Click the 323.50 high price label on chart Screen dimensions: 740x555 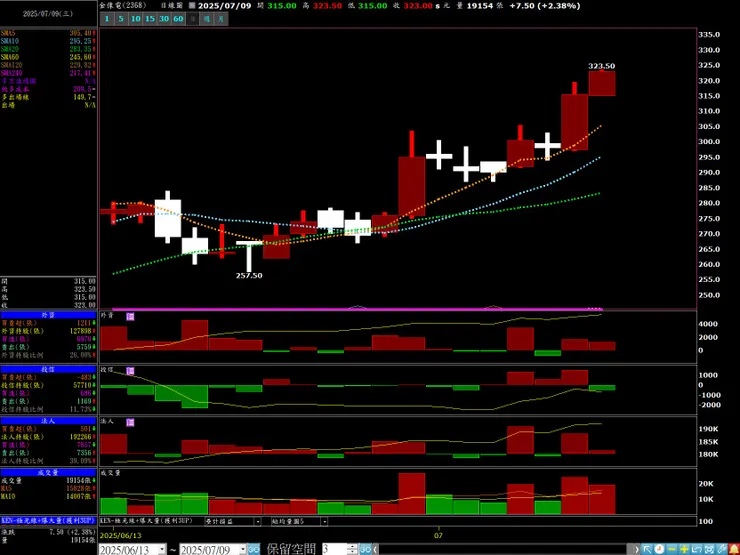(x=602, y=66)
